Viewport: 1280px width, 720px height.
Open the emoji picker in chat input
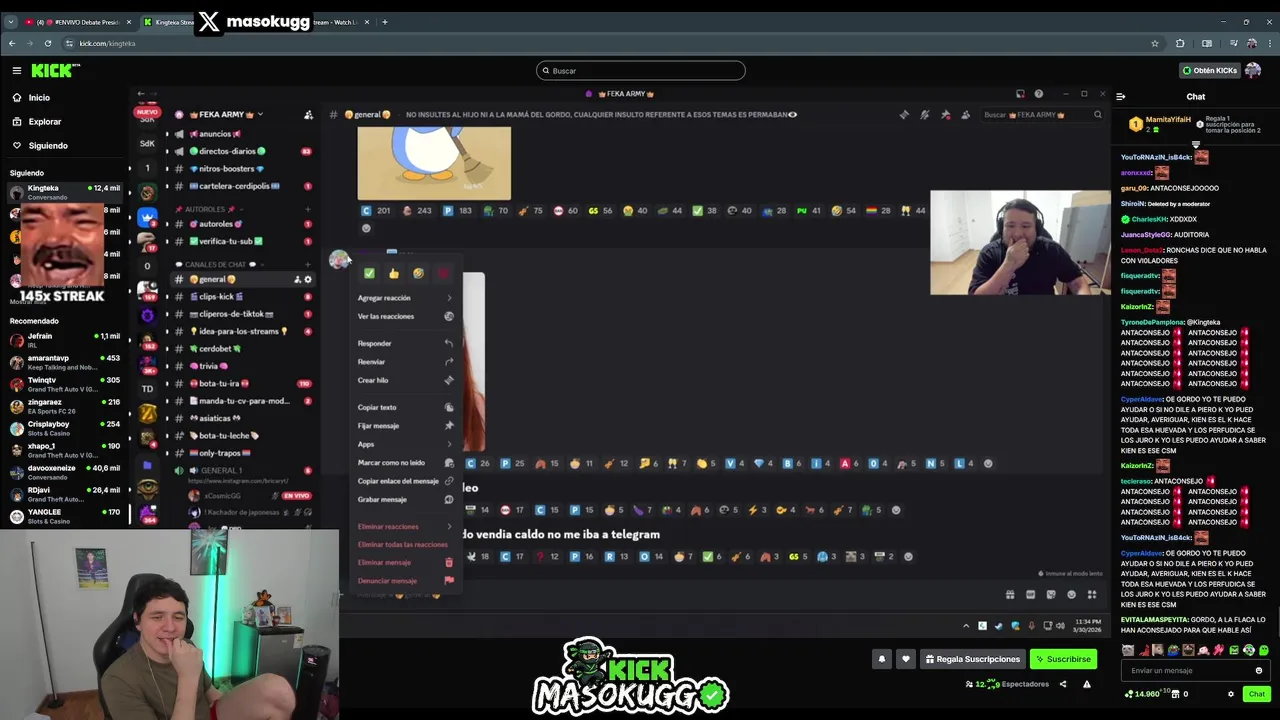[1259, 670]
